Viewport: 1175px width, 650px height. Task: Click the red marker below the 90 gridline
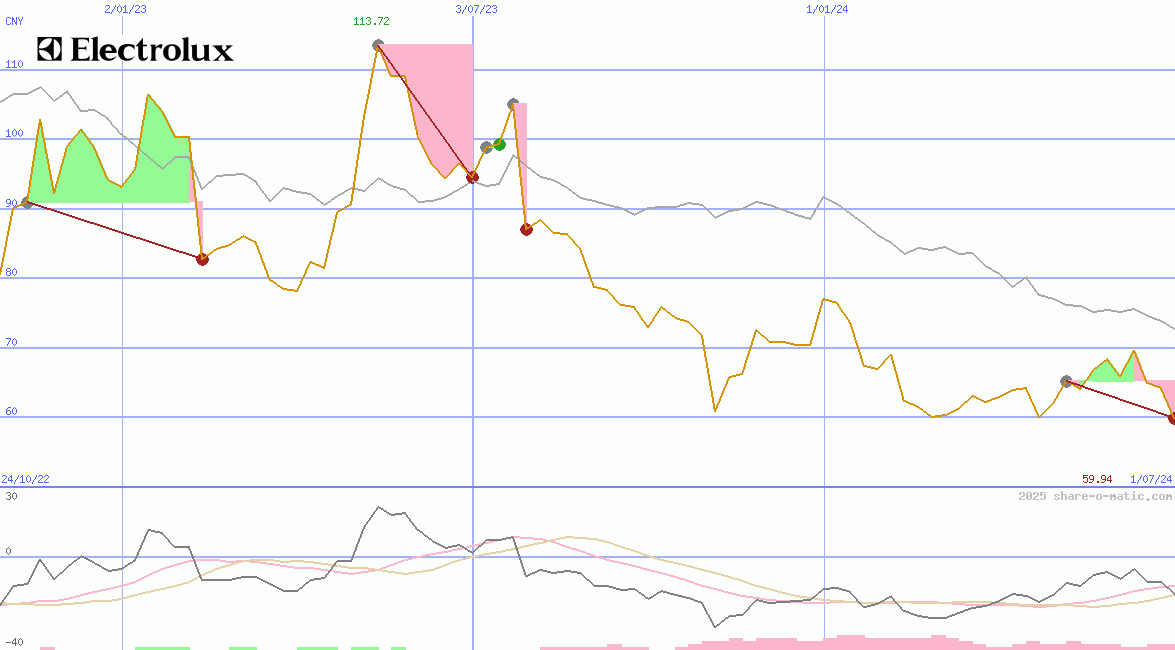coord(526,229)
